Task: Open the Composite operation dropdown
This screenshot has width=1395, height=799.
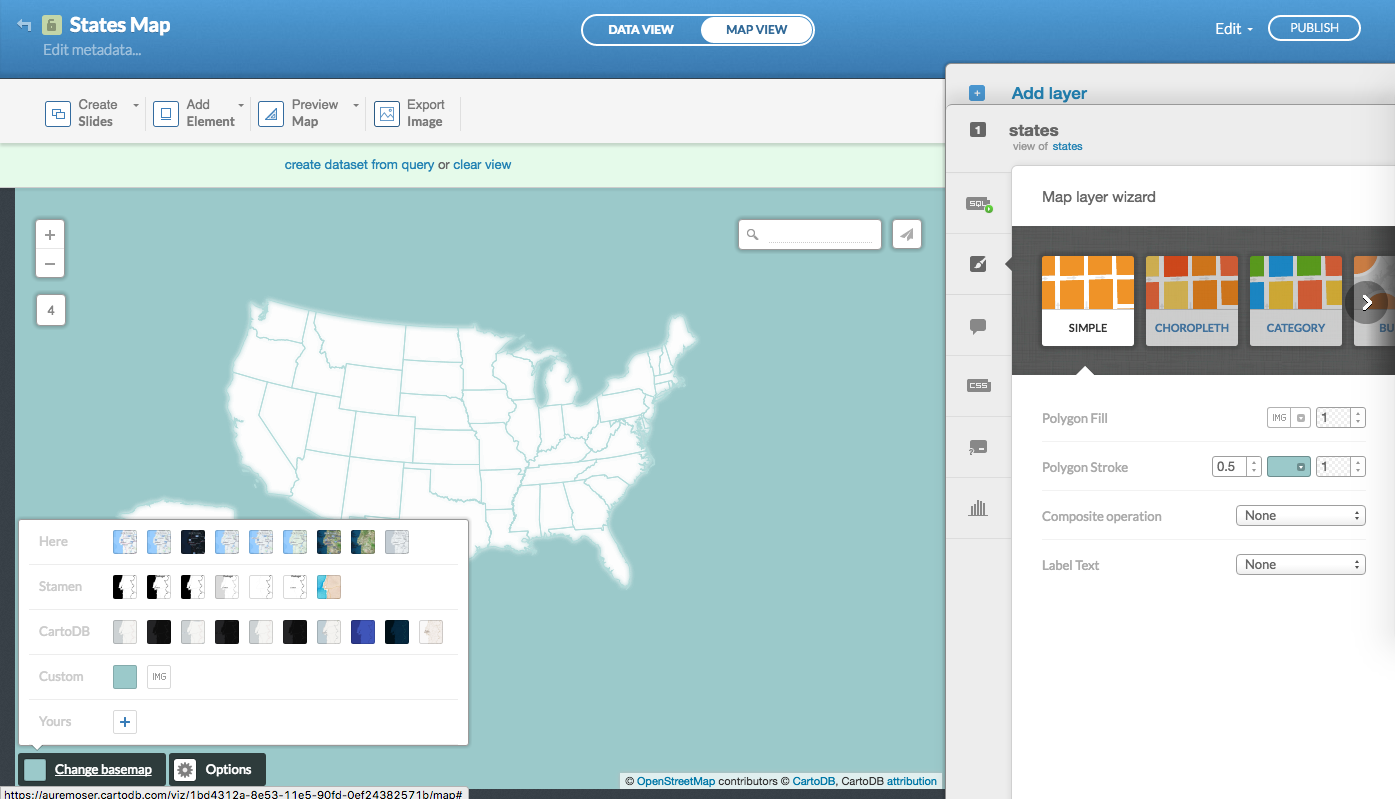Action: tap(1300, 516)
